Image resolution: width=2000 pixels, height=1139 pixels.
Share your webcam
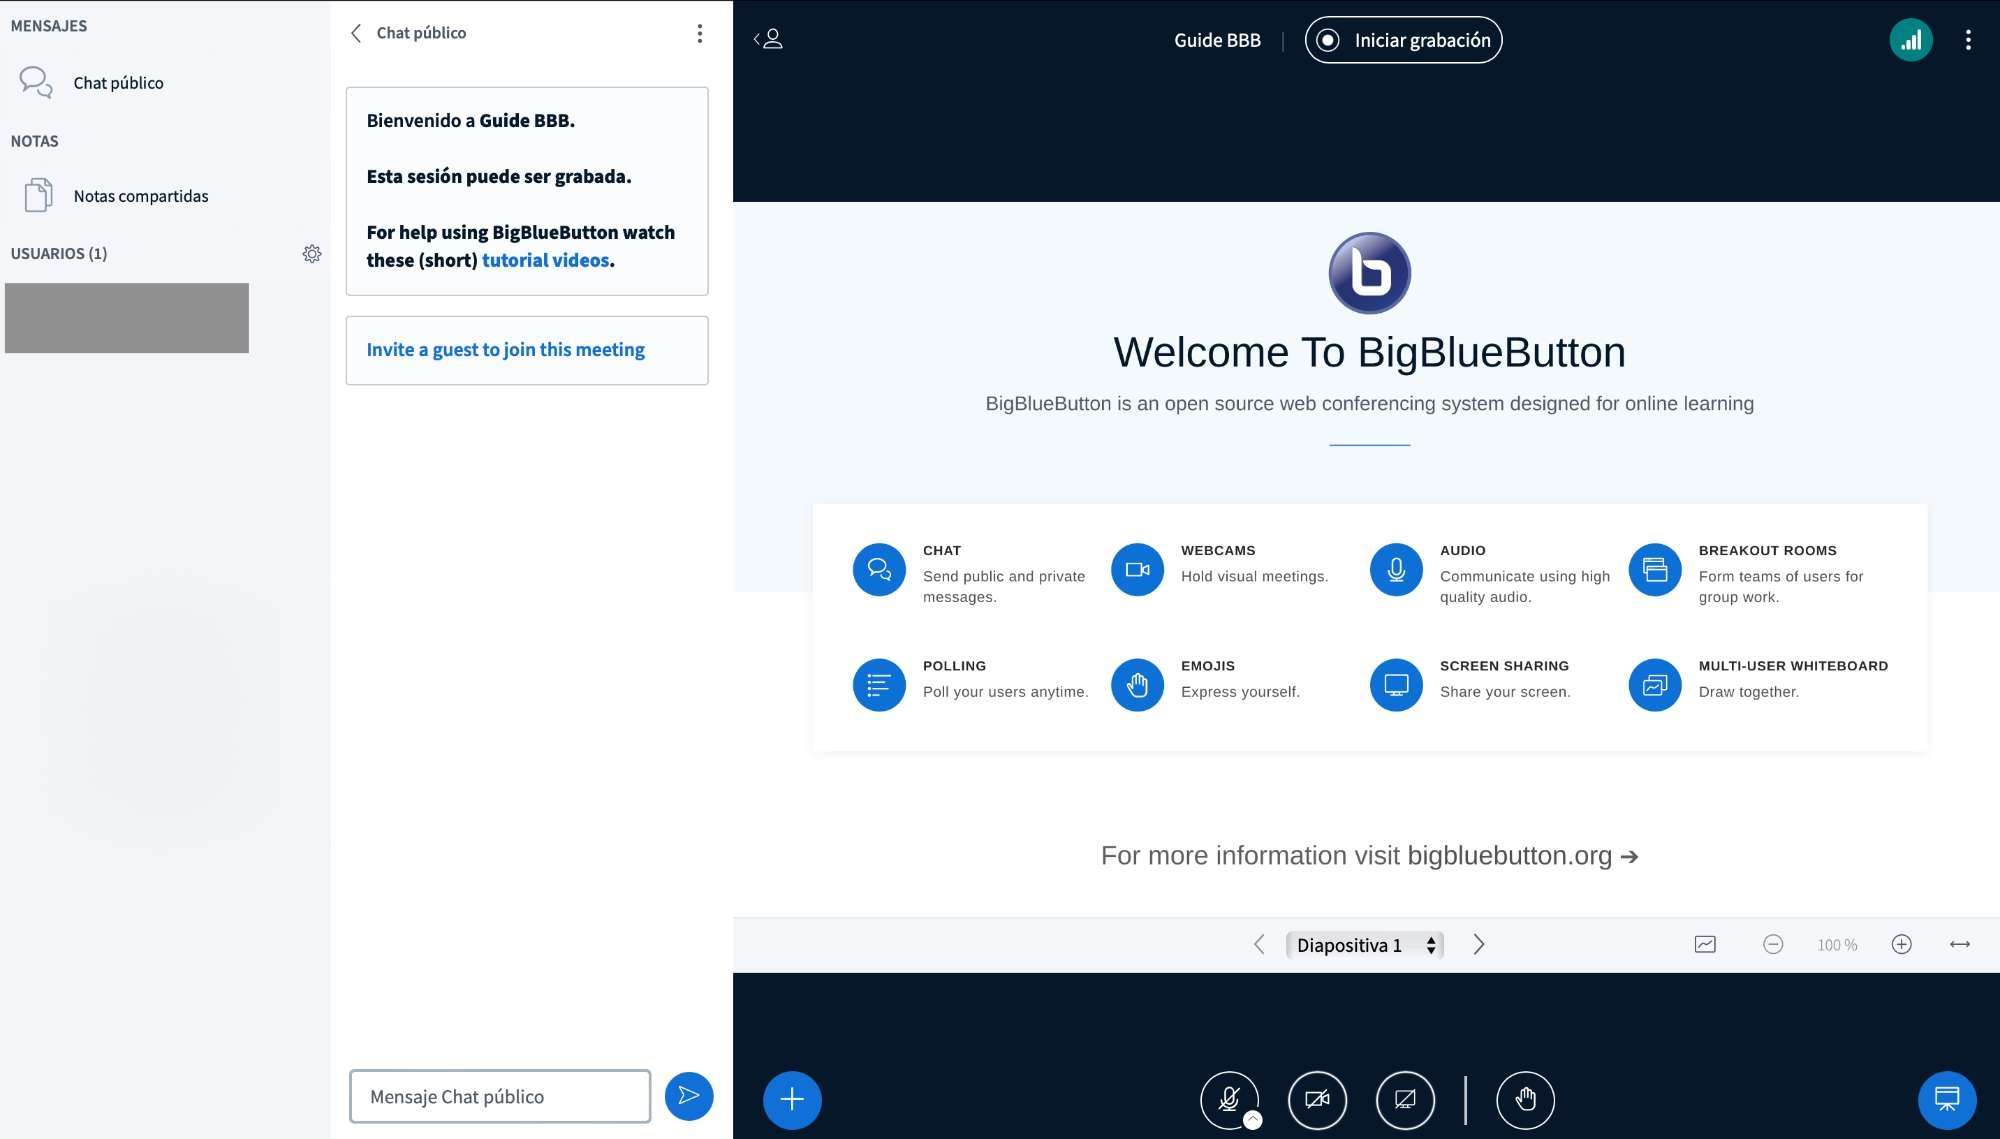(x=1317, y=1099)
